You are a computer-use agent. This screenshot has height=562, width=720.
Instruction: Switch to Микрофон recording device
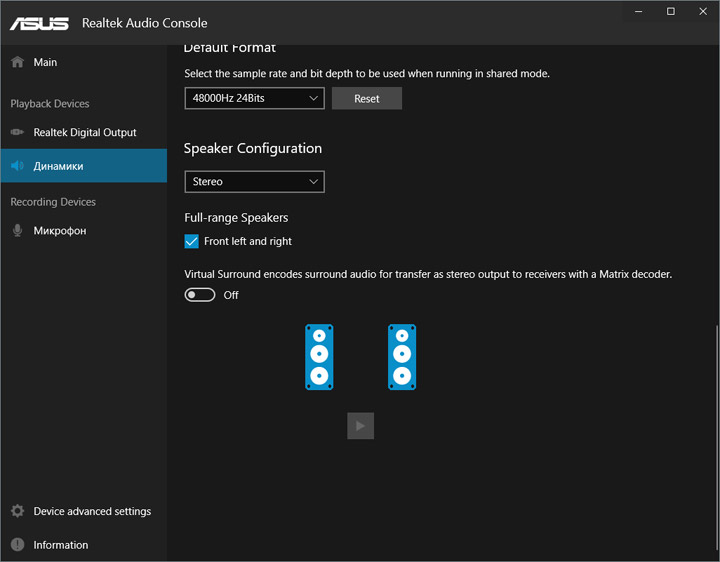[x=60, y=231]
